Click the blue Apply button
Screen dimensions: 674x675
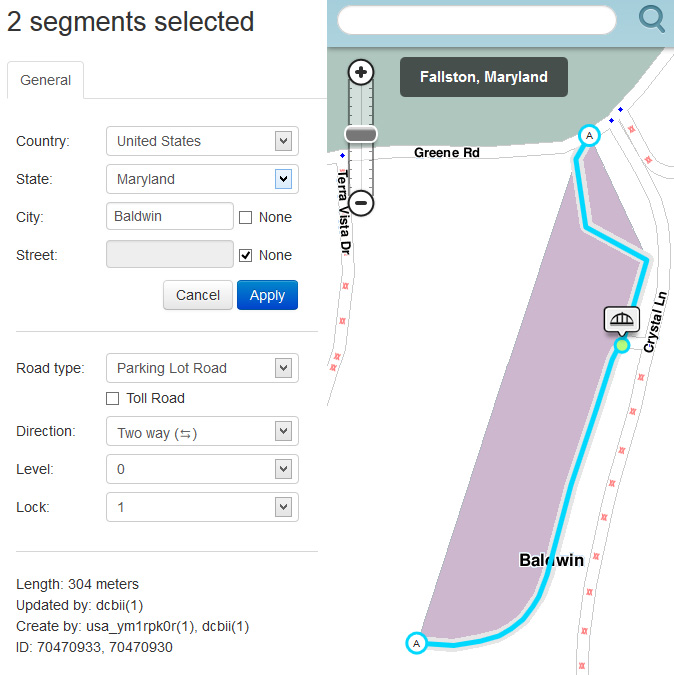click(267, 295)
